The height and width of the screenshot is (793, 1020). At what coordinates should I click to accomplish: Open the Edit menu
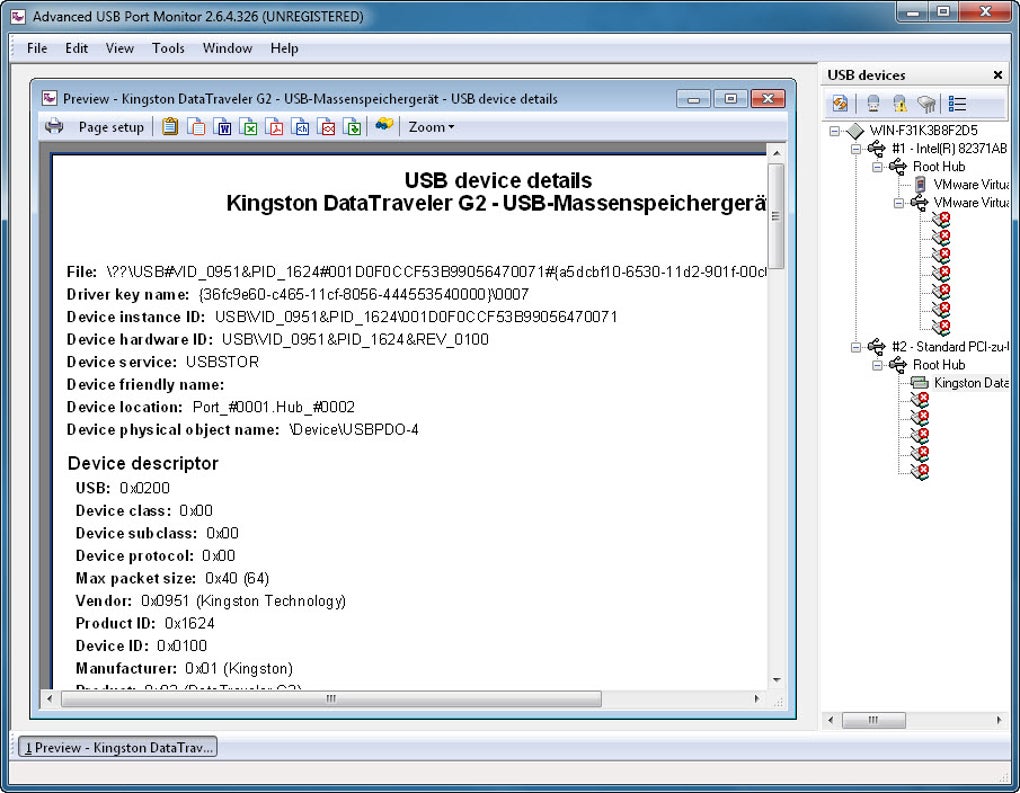(76, 48)
